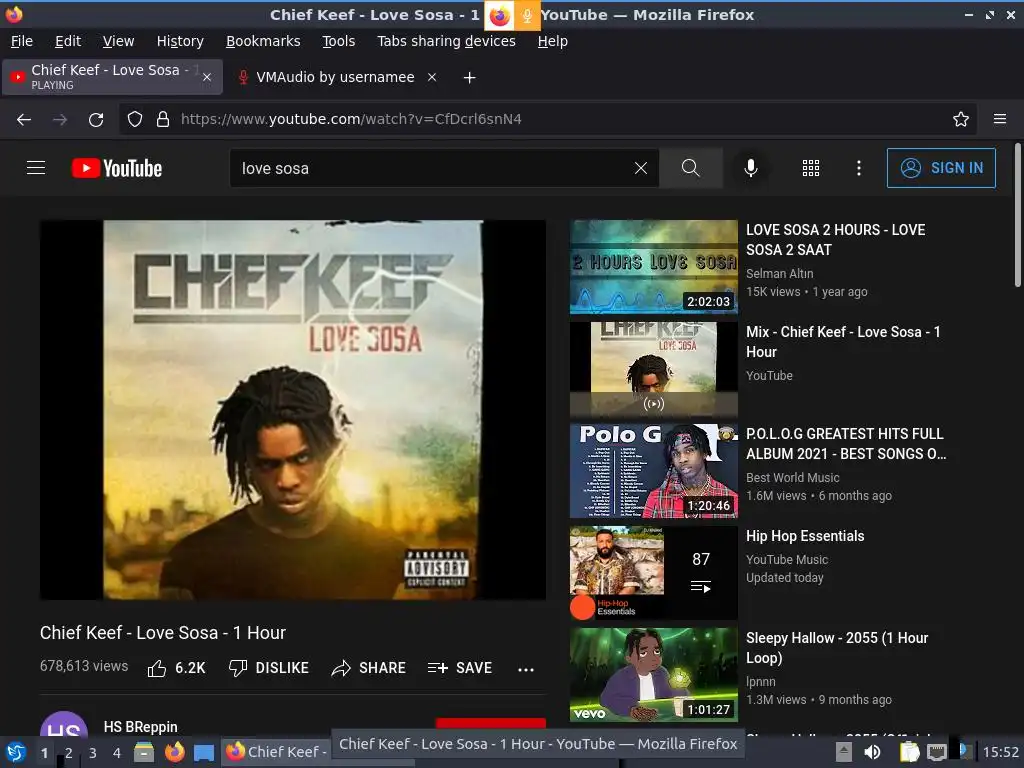
Task: Open Hip Hop Essentials playlist thumbnail
Action: [x=654, y=573]
